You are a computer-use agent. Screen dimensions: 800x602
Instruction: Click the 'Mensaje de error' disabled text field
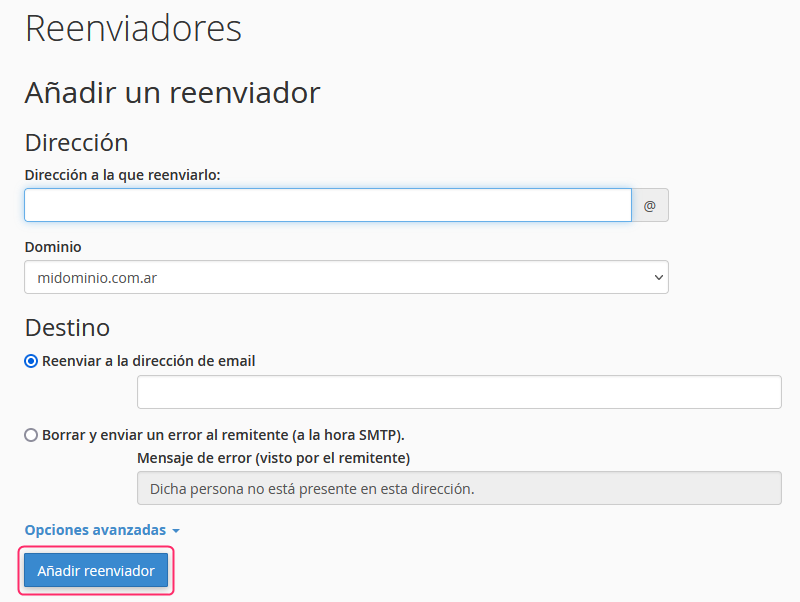[458, 489]
